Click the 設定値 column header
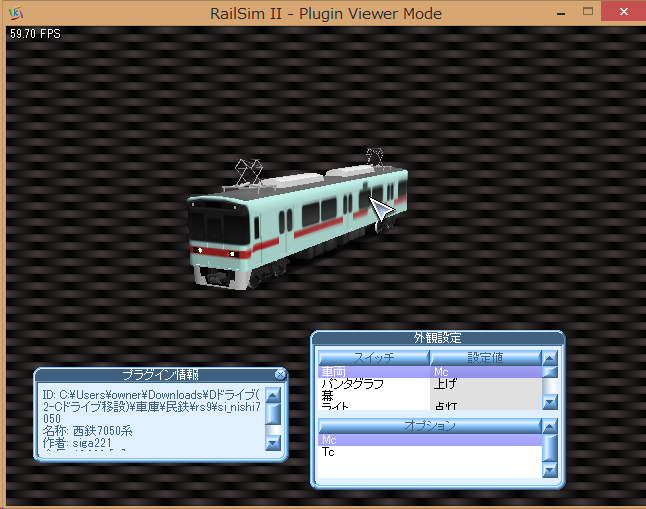The image size is (646, 509). (485, 358)
